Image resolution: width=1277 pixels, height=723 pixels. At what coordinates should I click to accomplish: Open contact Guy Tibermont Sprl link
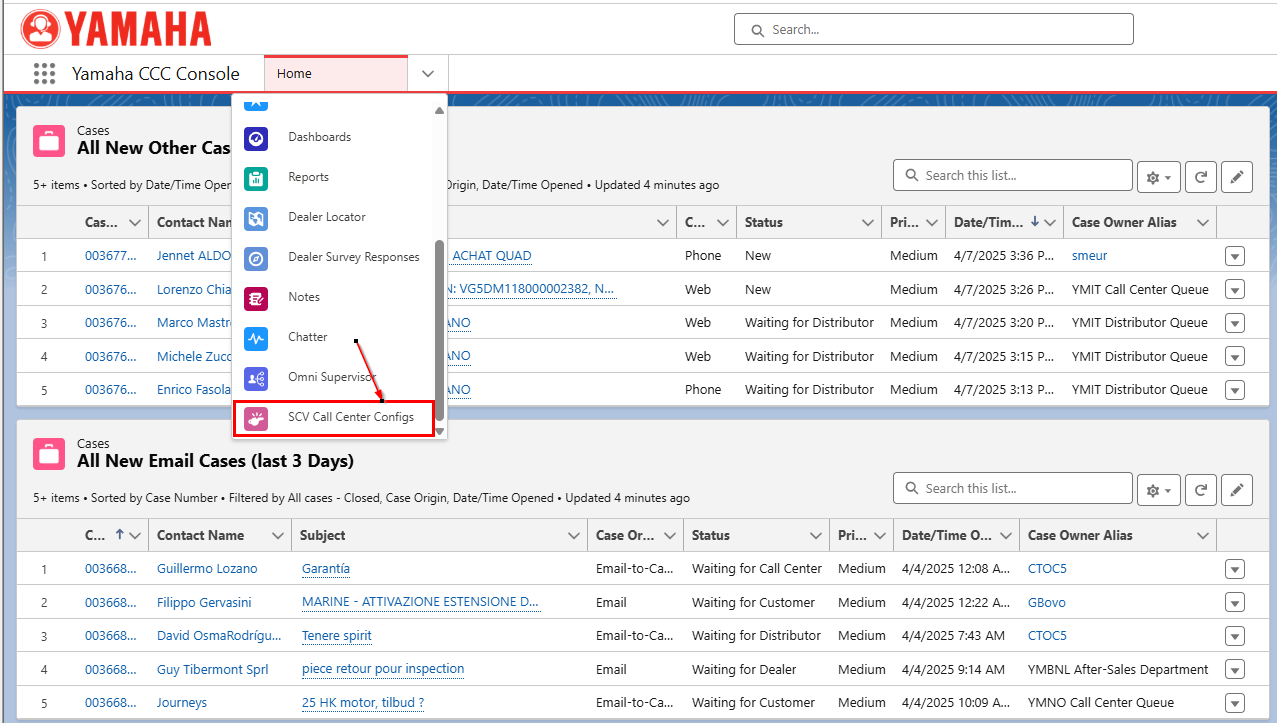[213, 668]
